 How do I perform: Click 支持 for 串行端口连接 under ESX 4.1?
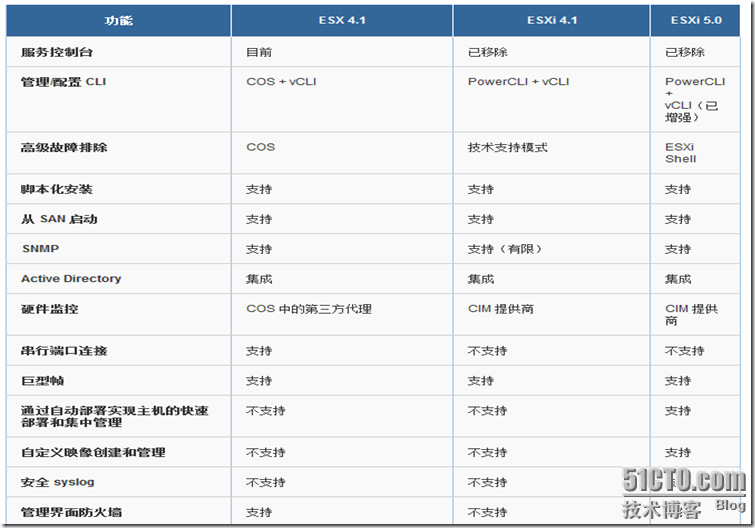coord(259,351)
